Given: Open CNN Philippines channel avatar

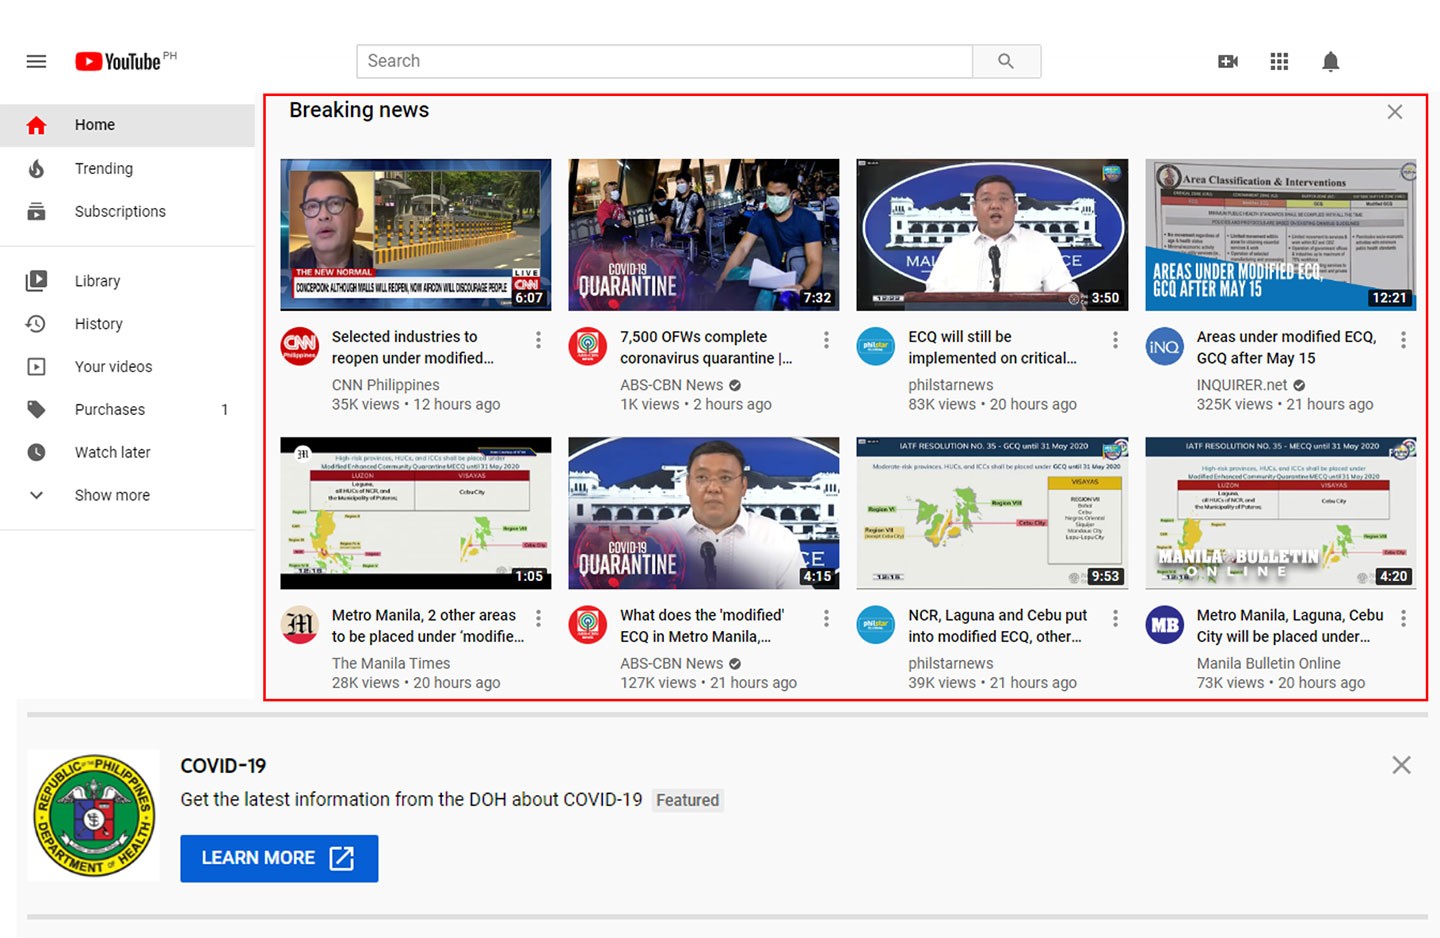Looking at the screenshot, I should click(x=300, y=346).
